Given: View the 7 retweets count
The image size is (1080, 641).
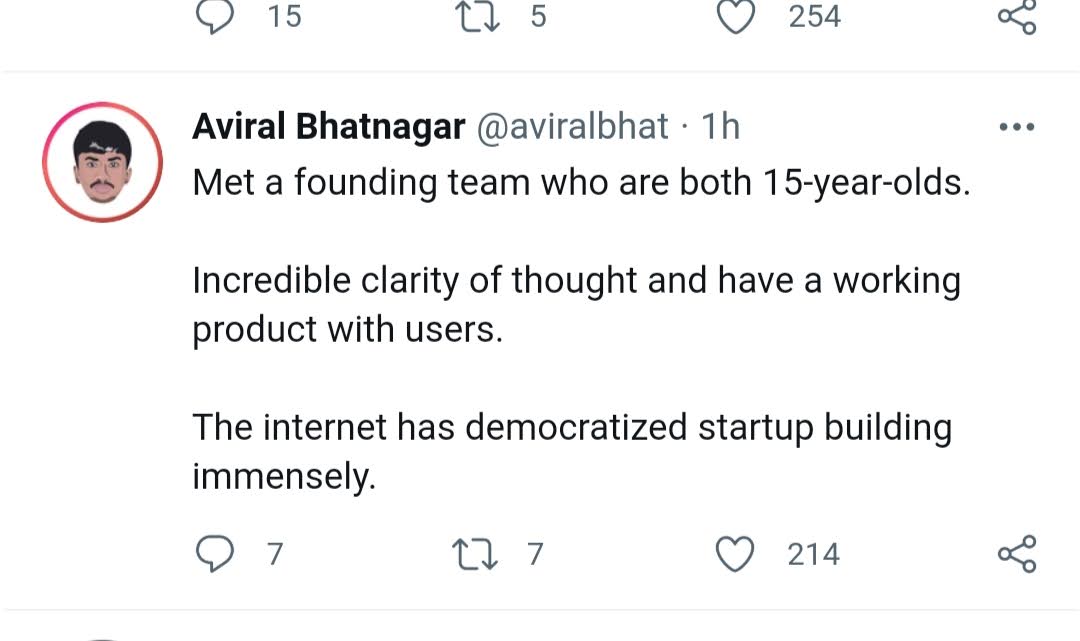Looking at the screenshot, I should tap(536, 554).
